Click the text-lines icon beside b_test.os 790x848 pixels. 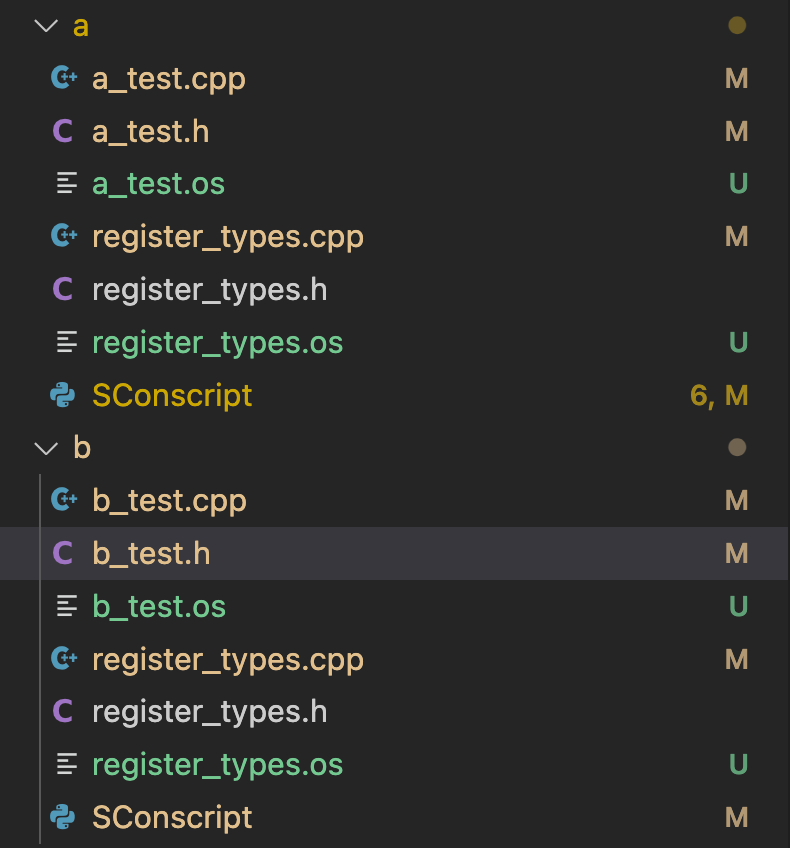[66, 606]
